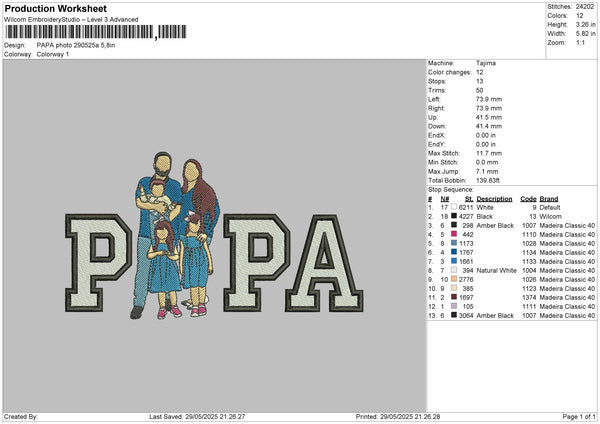The width and height of the screenshot is (600, 424).
Task: Click the code 1374 in row 11
Action: click(529, 297)
